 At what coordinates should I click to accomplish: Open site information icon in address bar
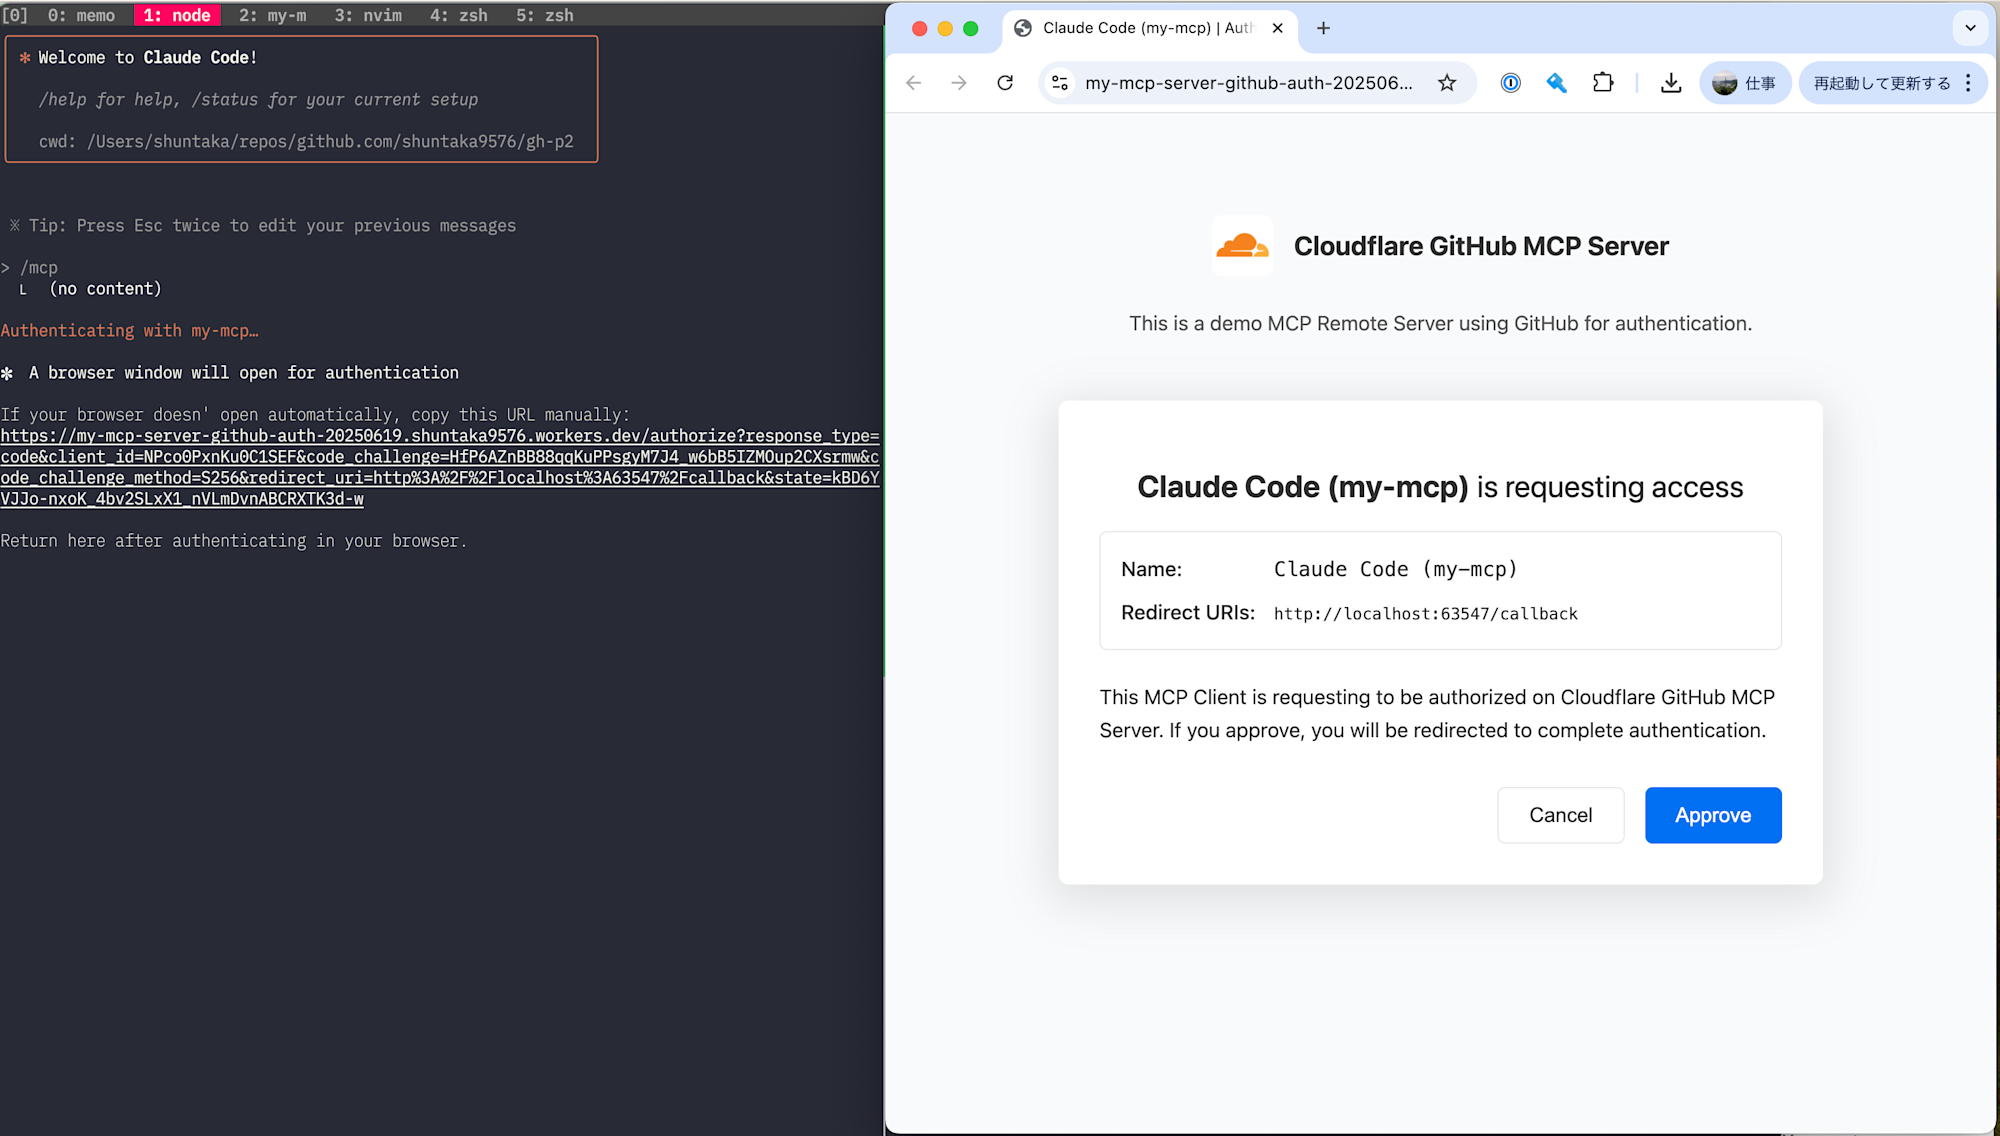[x=1060, y=83]
